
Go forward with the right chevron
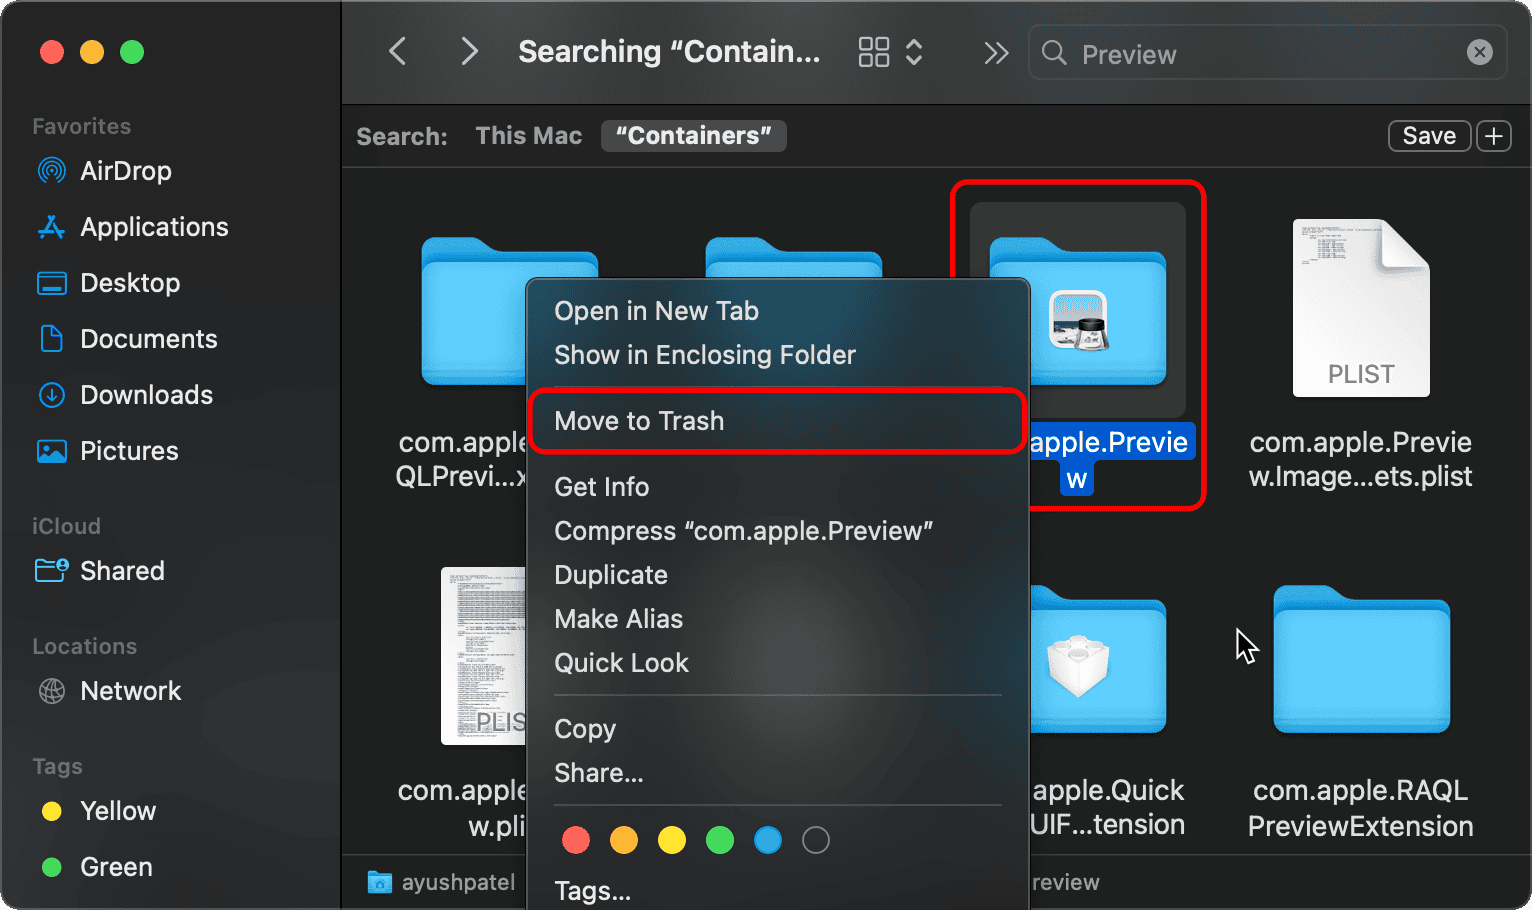[469, 52]
